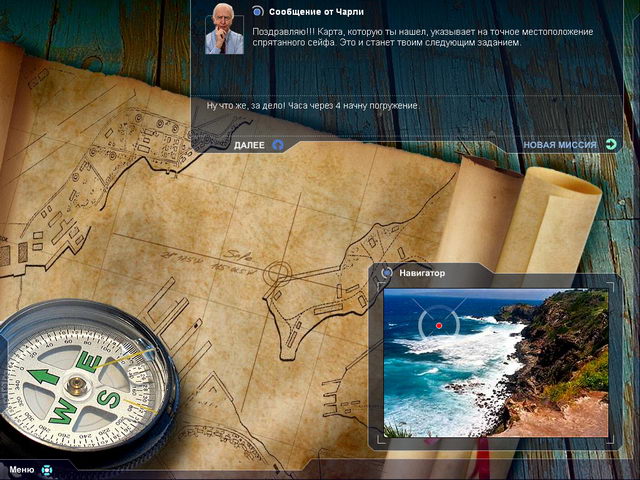Select the "Навигатор" panel title
The height and width of the screenshot is (480, 640).
[x=422, y=272]
